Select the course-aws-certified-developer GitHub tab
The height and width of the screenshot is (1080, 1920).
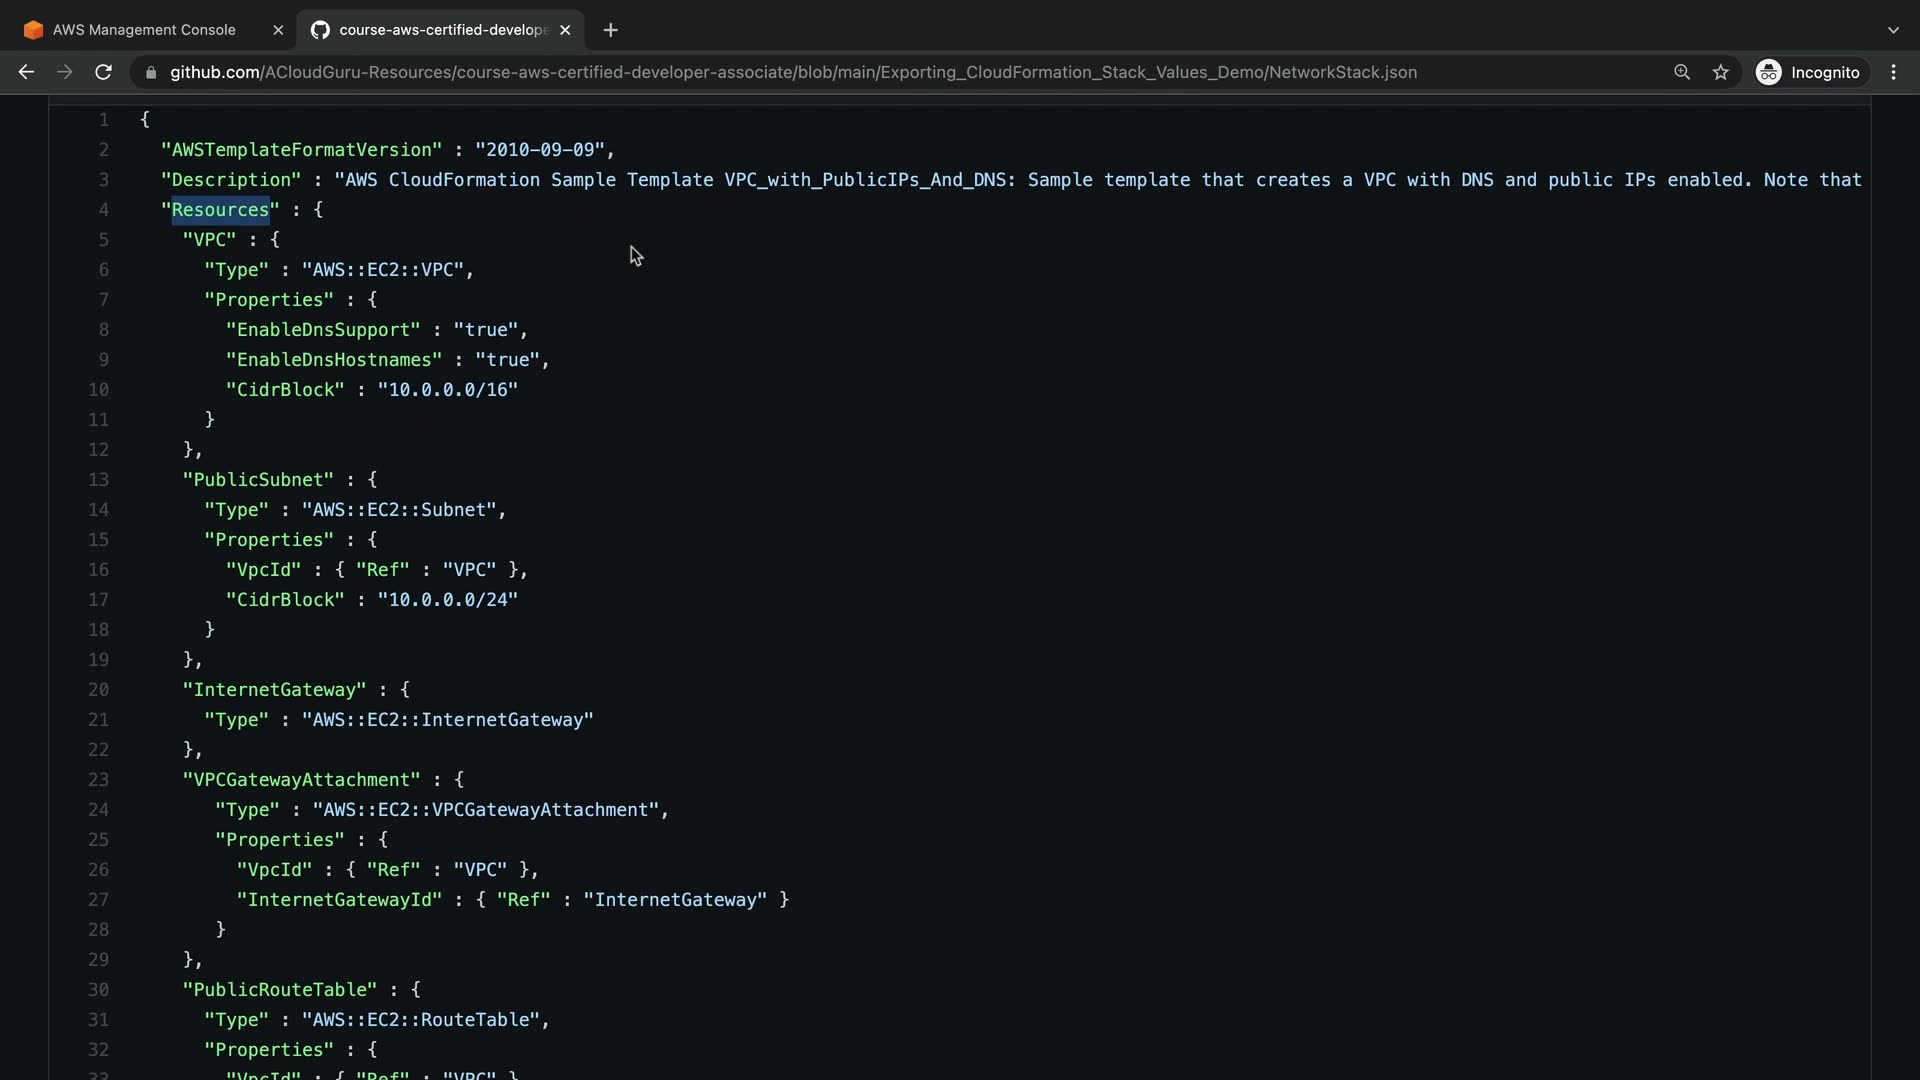coord(440,30)
